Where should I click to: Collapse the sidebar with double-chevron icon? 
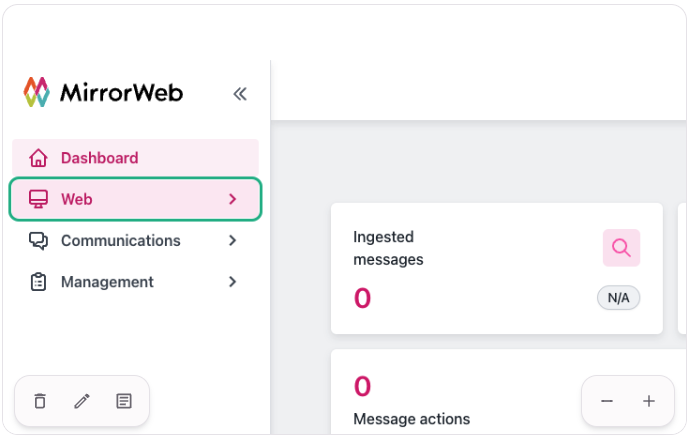(x=240, y=94)
